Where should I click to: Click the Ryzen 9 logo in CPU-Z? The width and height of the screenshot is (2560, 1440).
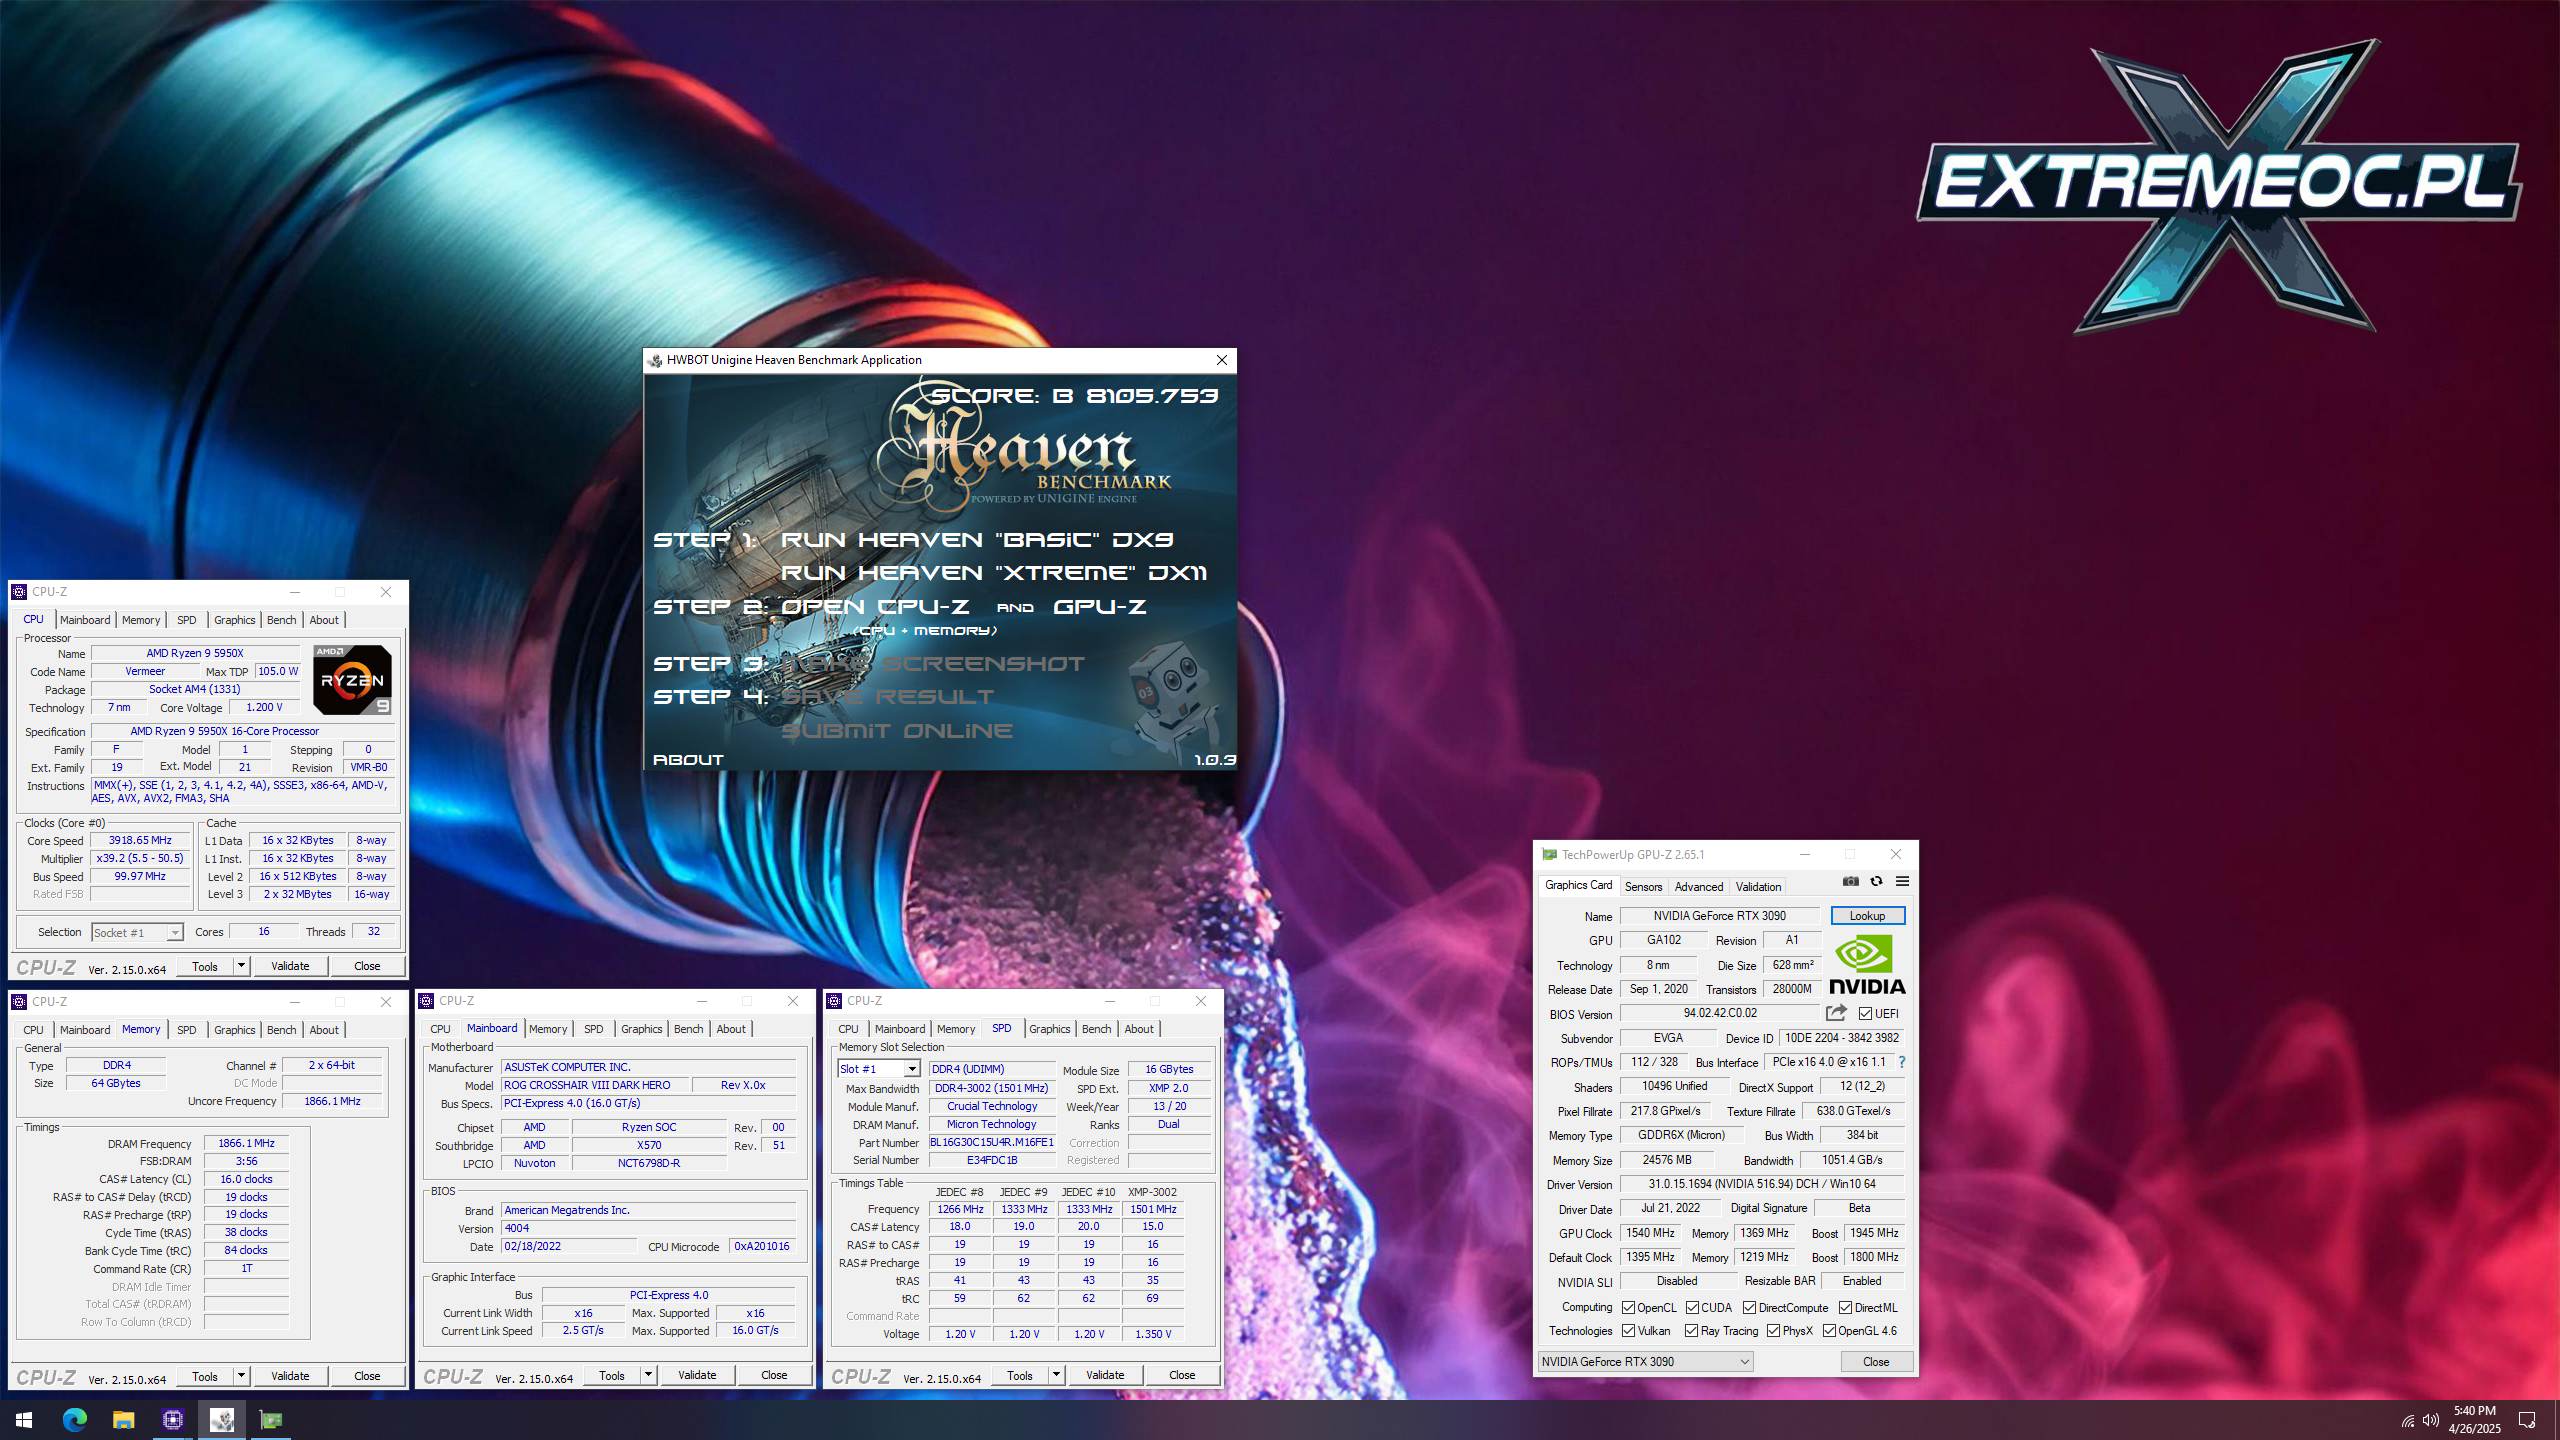click(352, 680)
